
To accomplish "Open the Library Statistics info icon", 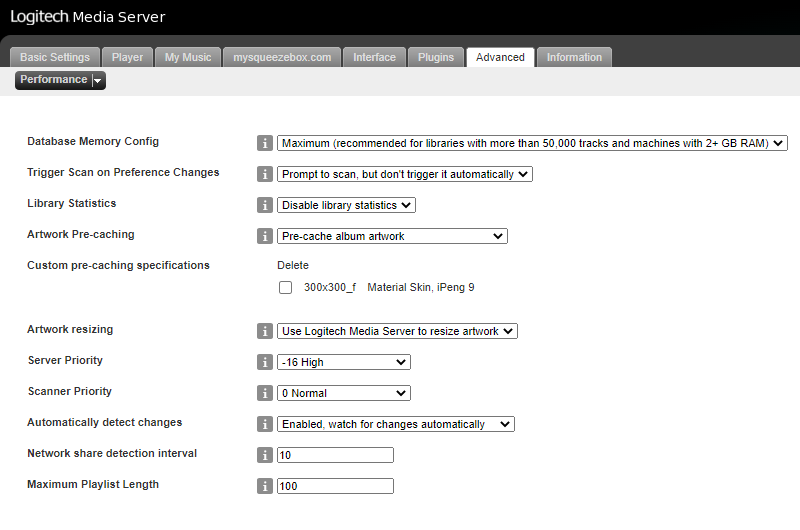I will point(264,206).
